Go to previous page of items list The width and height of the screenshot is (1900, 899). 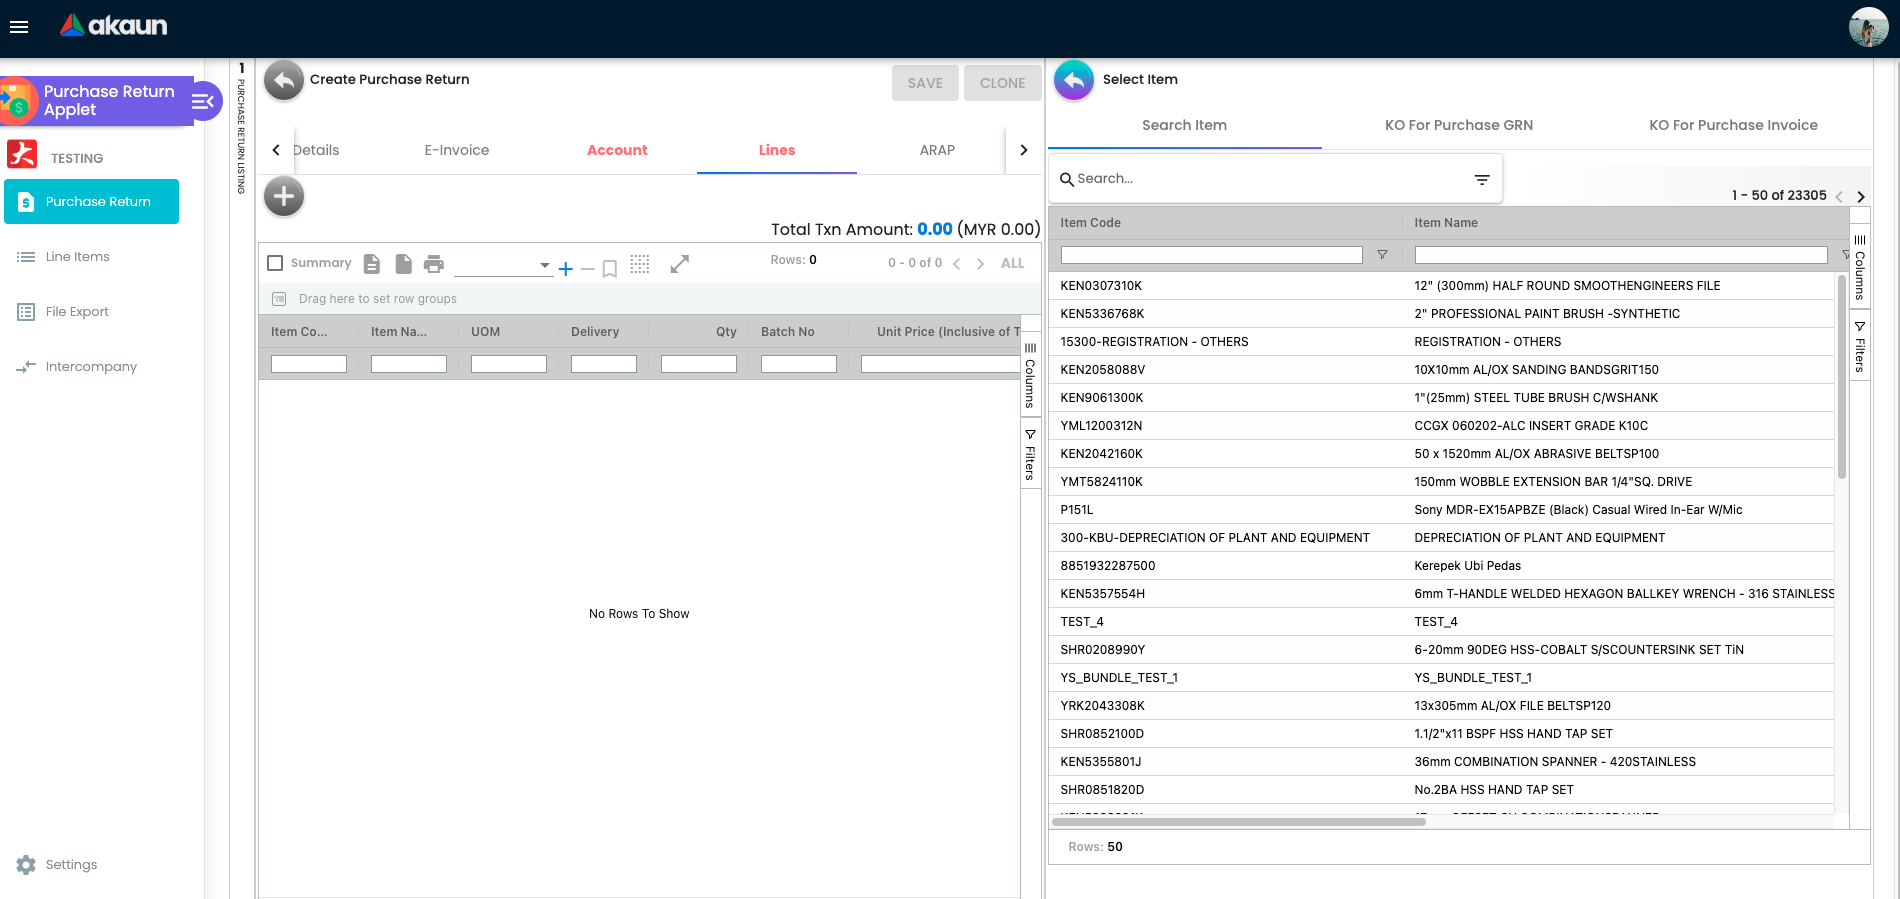point(1839,196)
